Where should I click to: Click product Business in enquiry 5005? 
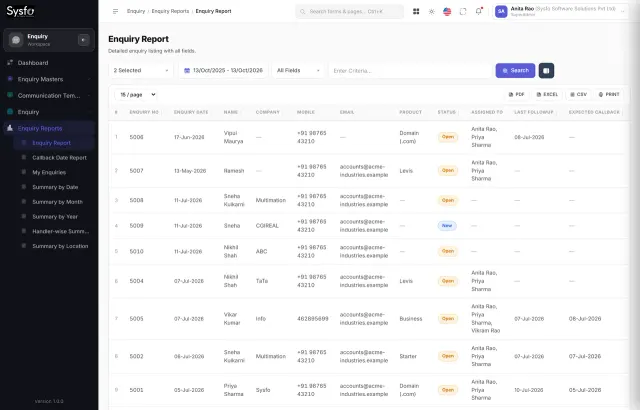411,319
